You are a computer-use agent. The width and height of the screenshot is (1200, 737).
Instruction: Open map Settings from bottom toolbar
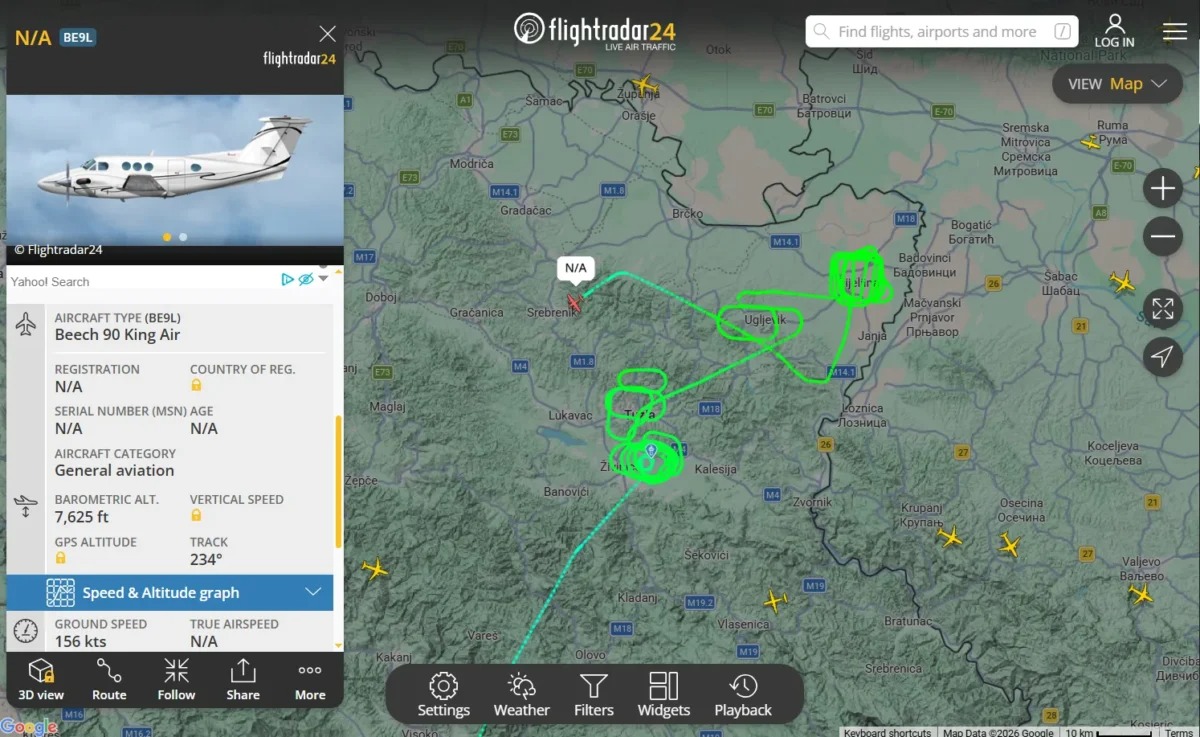point(444,695)
